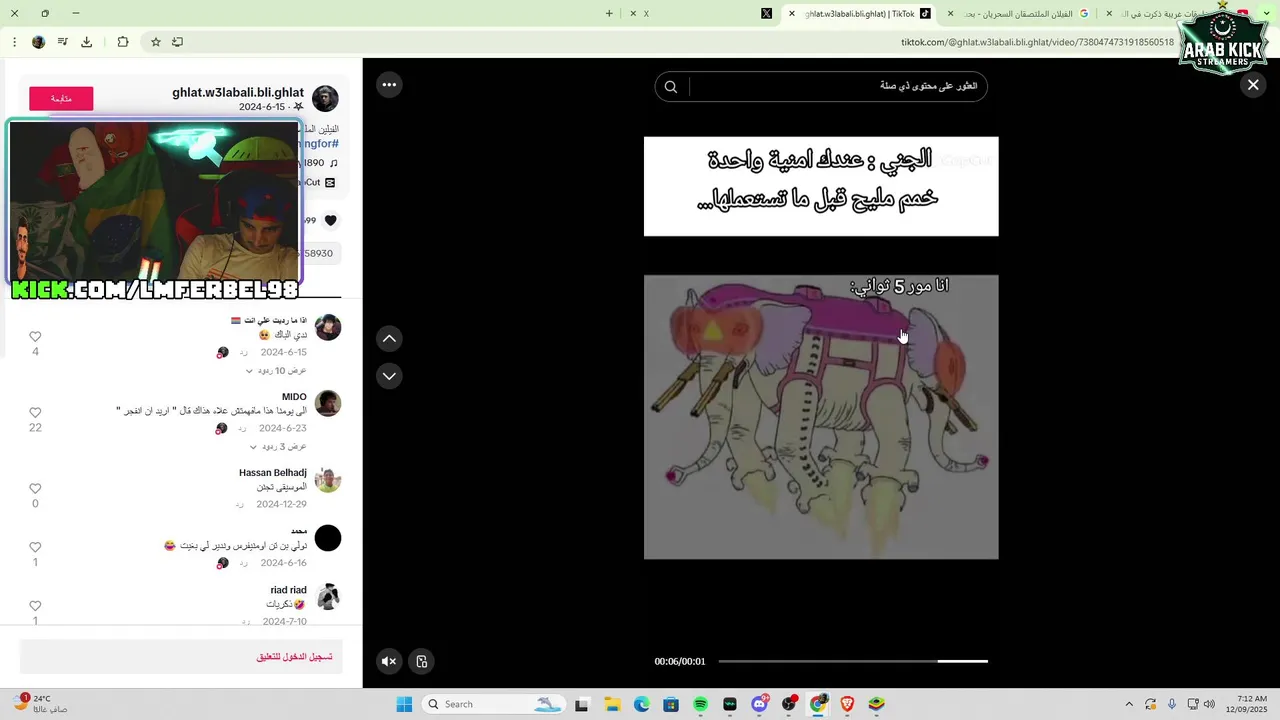The height and width of the screenshot is (720, 1280).
Task: Click the elephant video frame to pause
Action: click(821, 417)
